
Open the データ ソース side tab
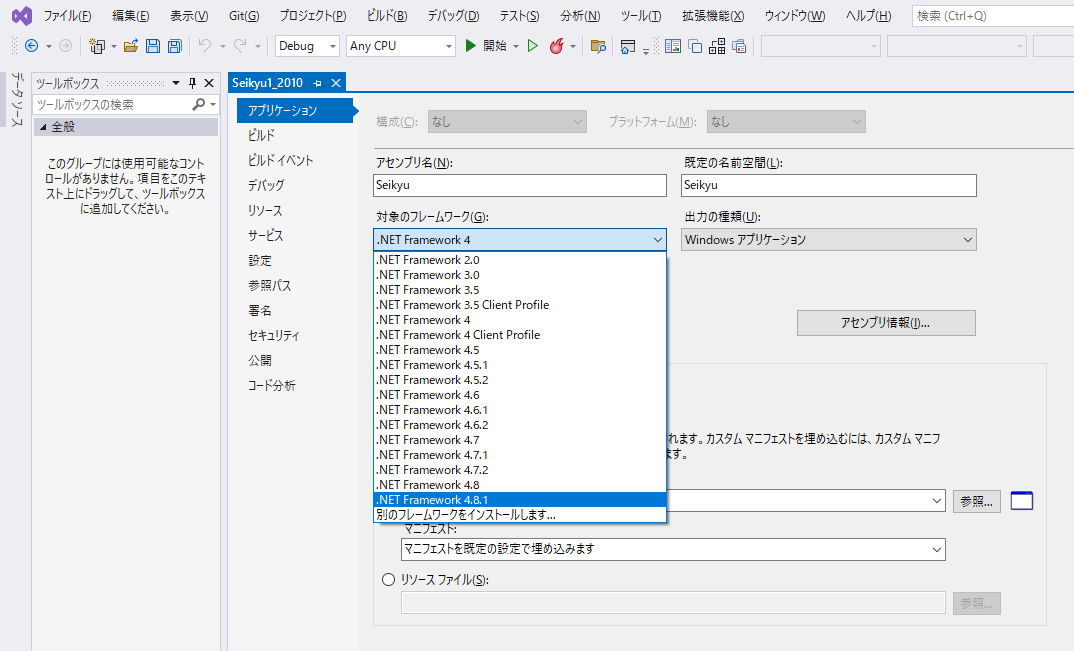pos(17,99)
